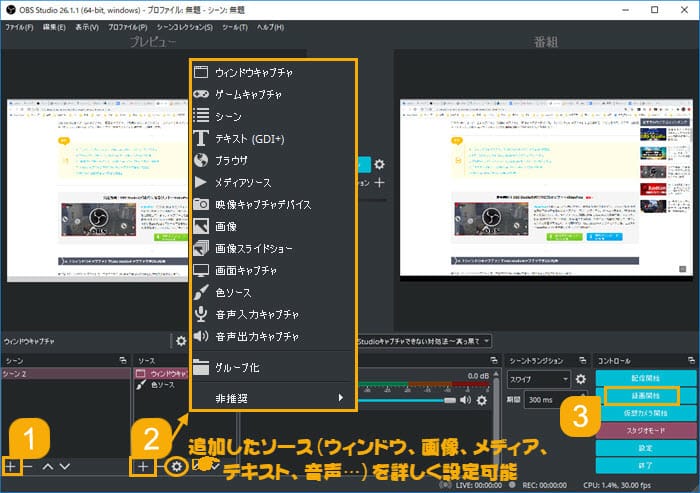This screenshot has width=700, height=493.
Task: Click the OBS logo in title bar
Action: (x=10, y=9)
